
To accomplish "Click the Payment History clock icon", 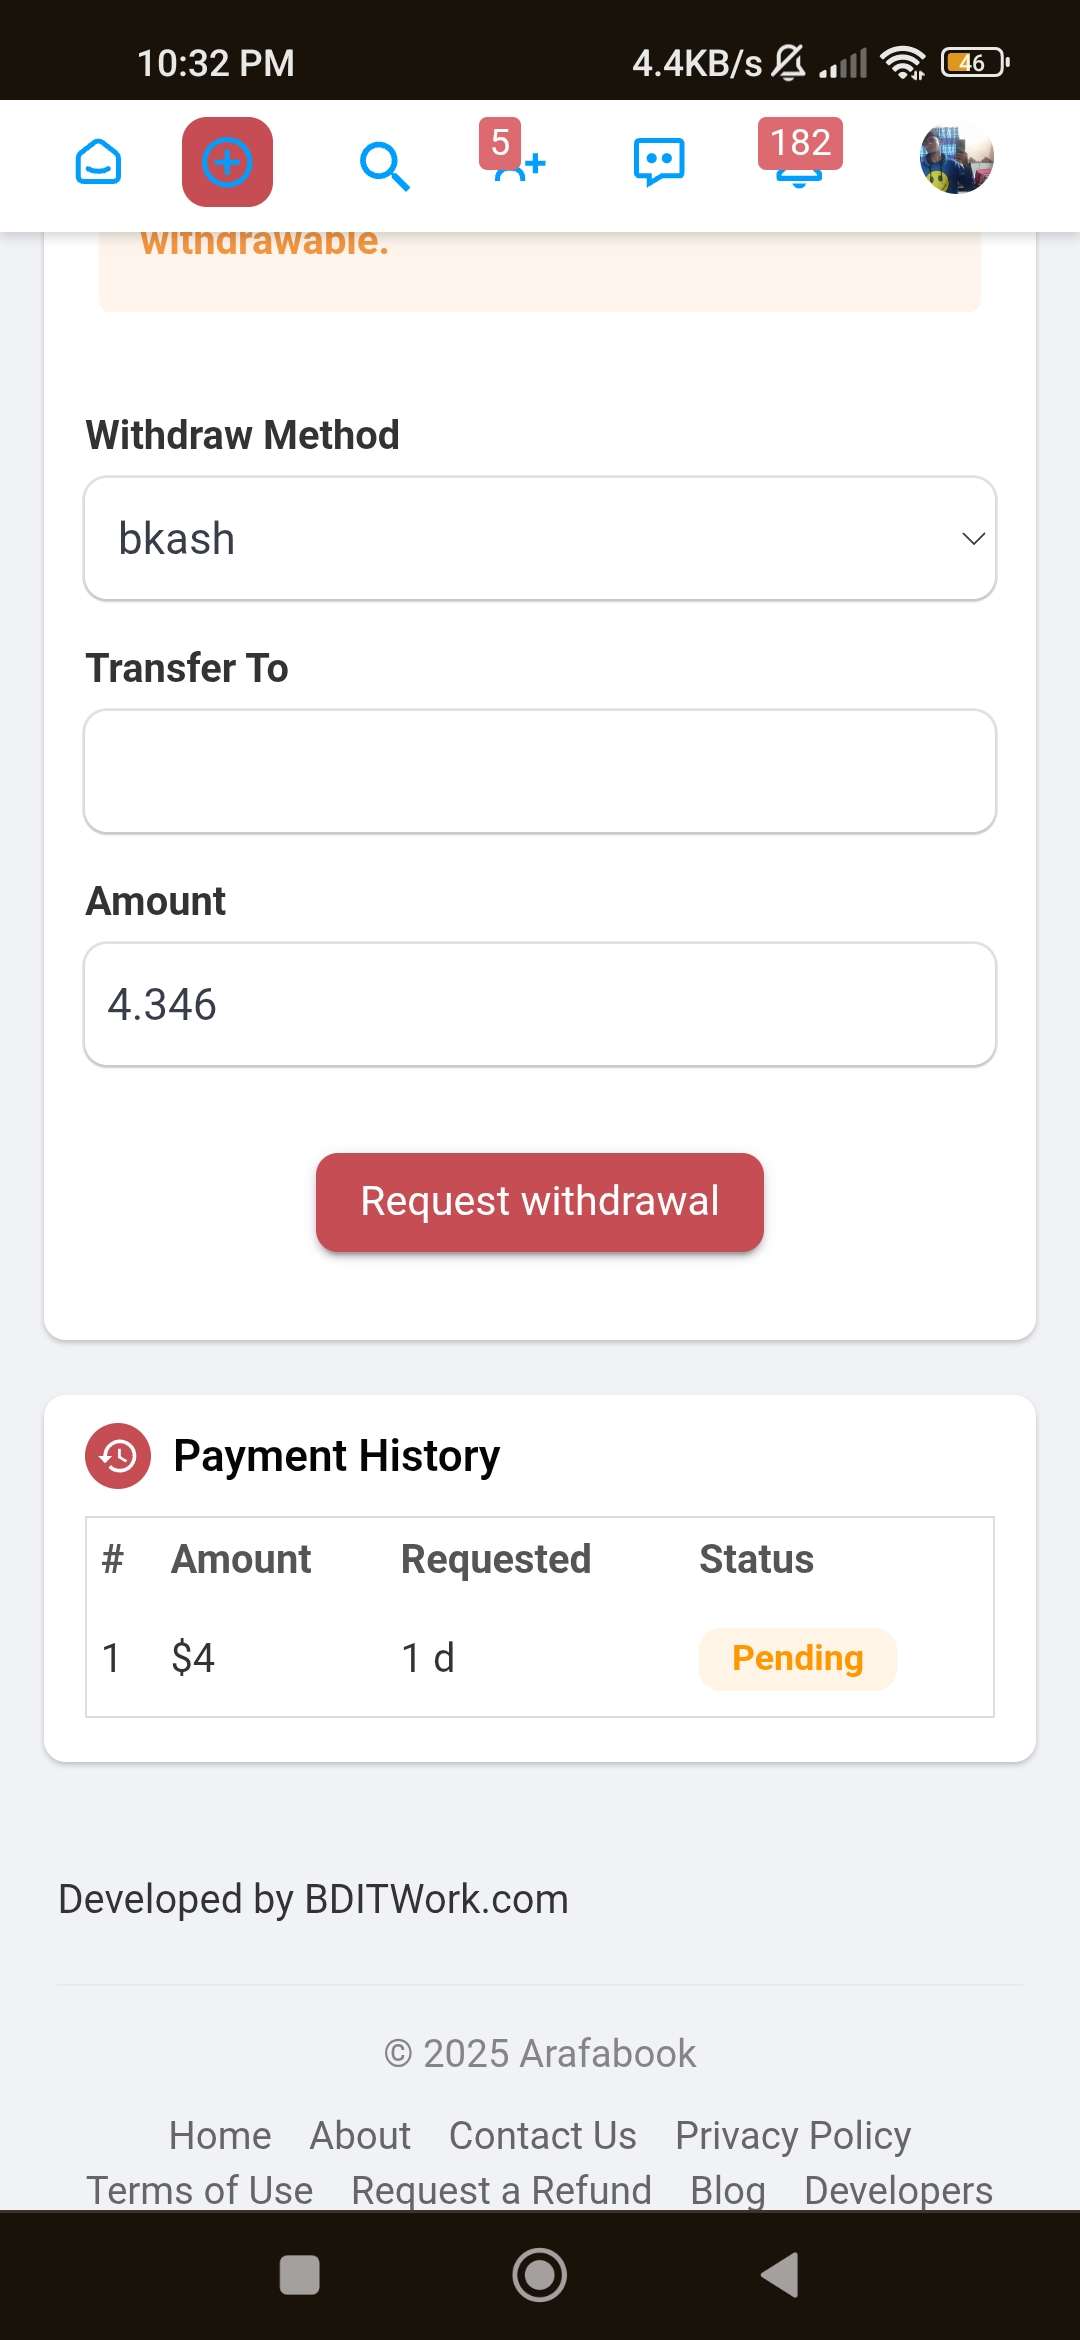I will coord(118,1456).
